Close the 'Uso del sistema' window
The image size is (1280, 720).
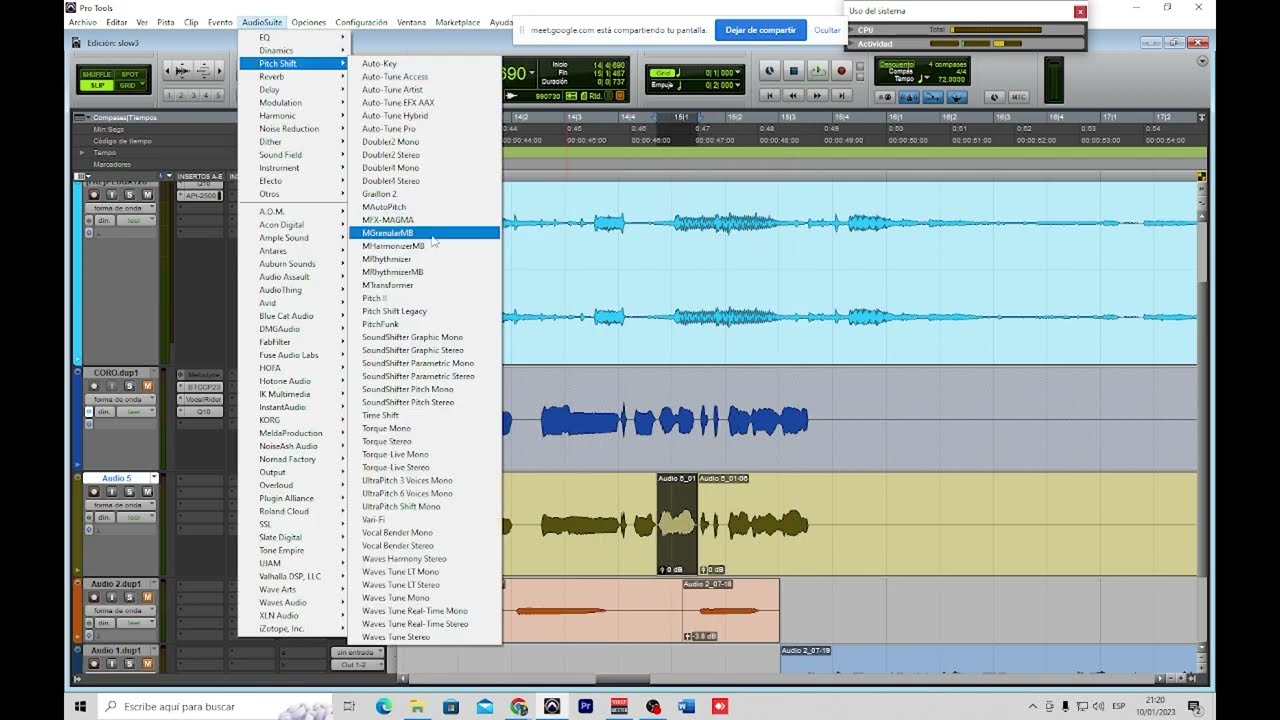click(1080, 12)
